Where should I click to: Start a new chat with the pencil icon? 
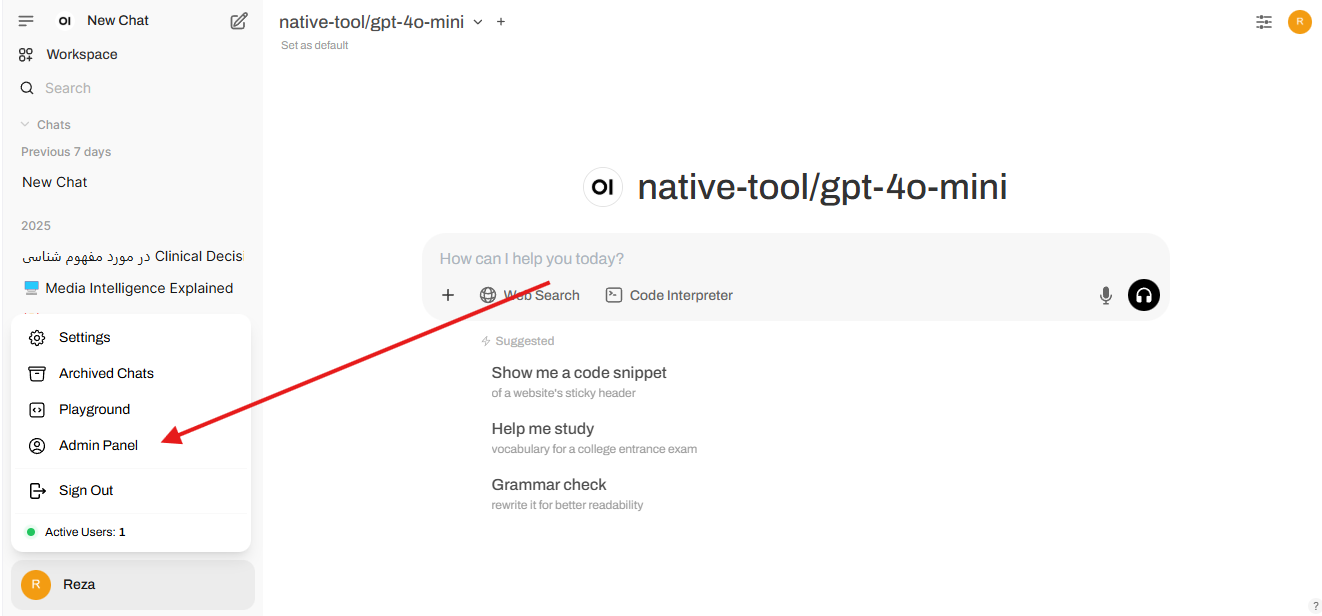[x=239, y=21]
